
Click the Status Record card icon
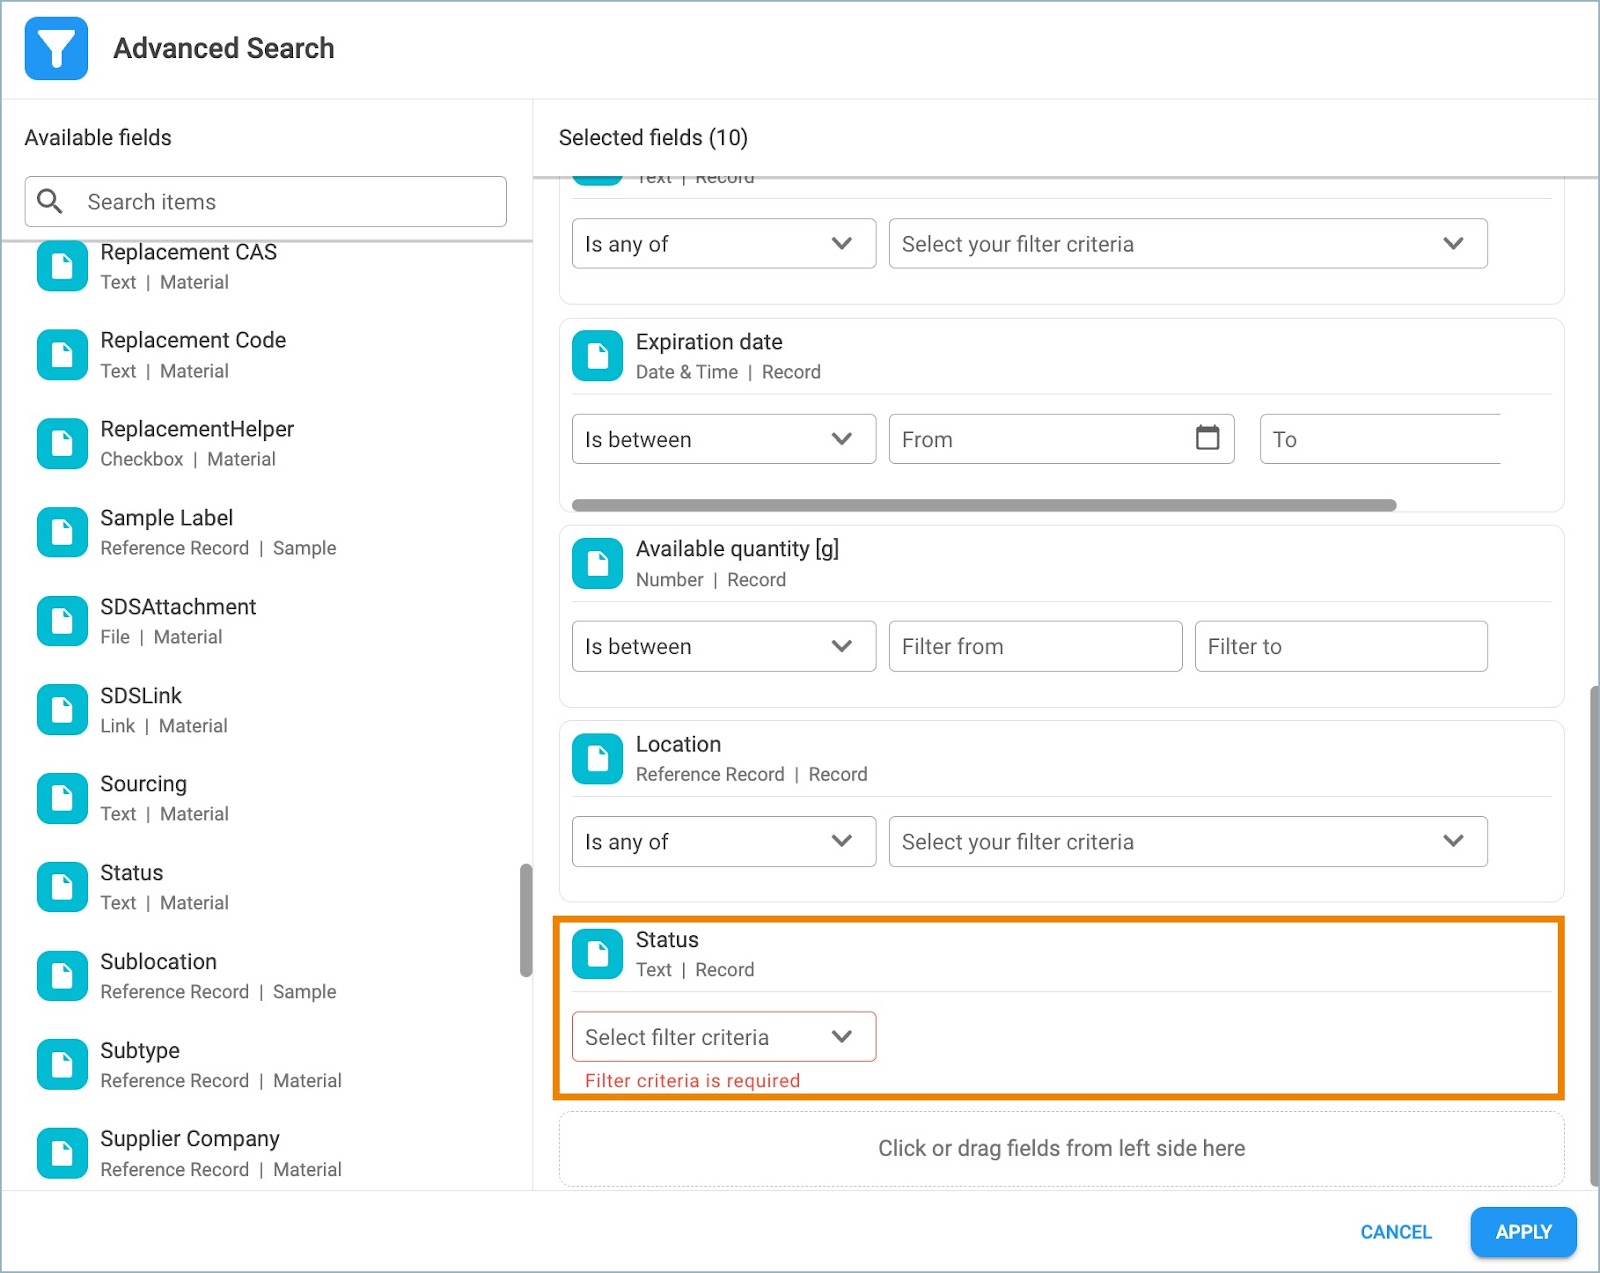point(597,954)
